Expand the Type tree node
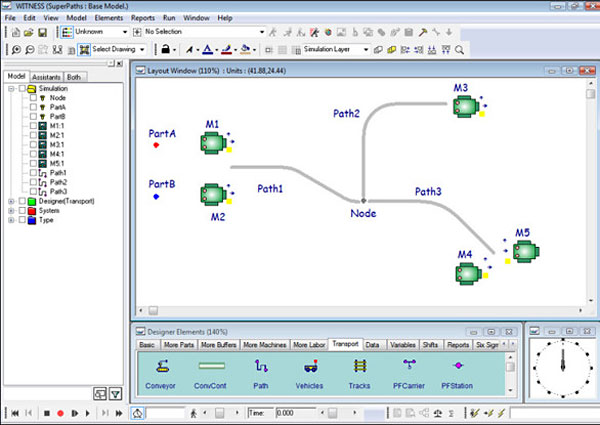The image size is (600, 425). click(x=11, y=220)
